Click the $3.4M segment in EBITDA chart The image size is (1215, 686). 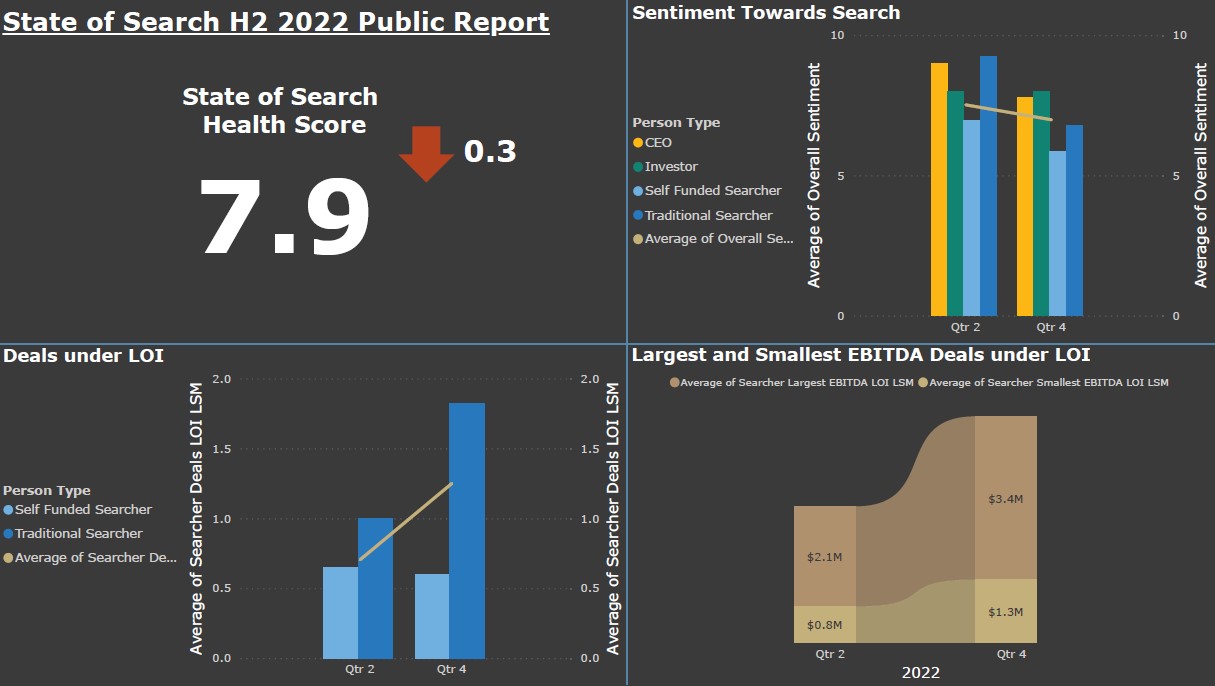pos(1005,497)
